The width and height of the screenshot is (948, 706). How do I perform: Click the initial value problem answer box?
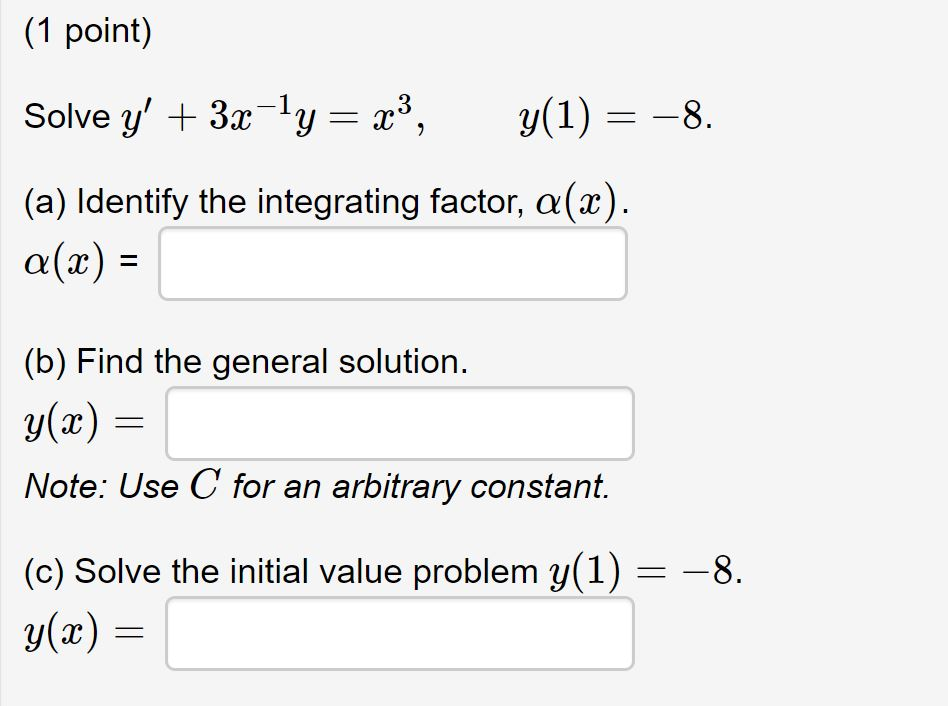pos(400,633)
